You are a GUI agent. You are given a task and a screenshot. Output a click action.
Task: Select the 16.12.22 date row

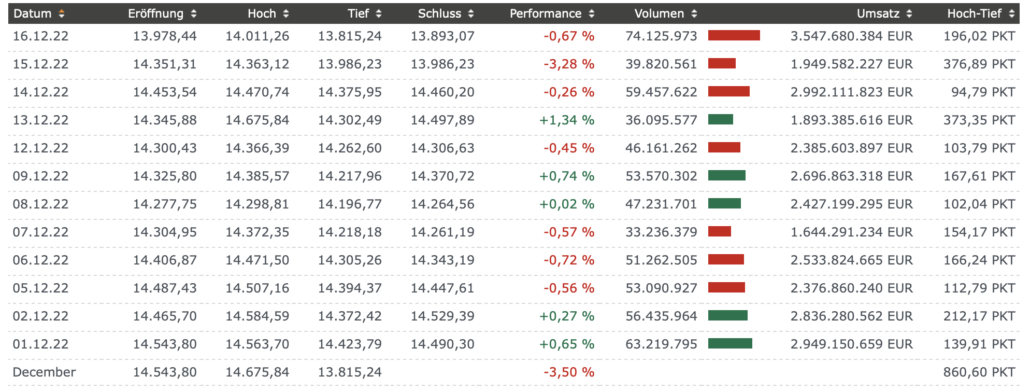515,36
